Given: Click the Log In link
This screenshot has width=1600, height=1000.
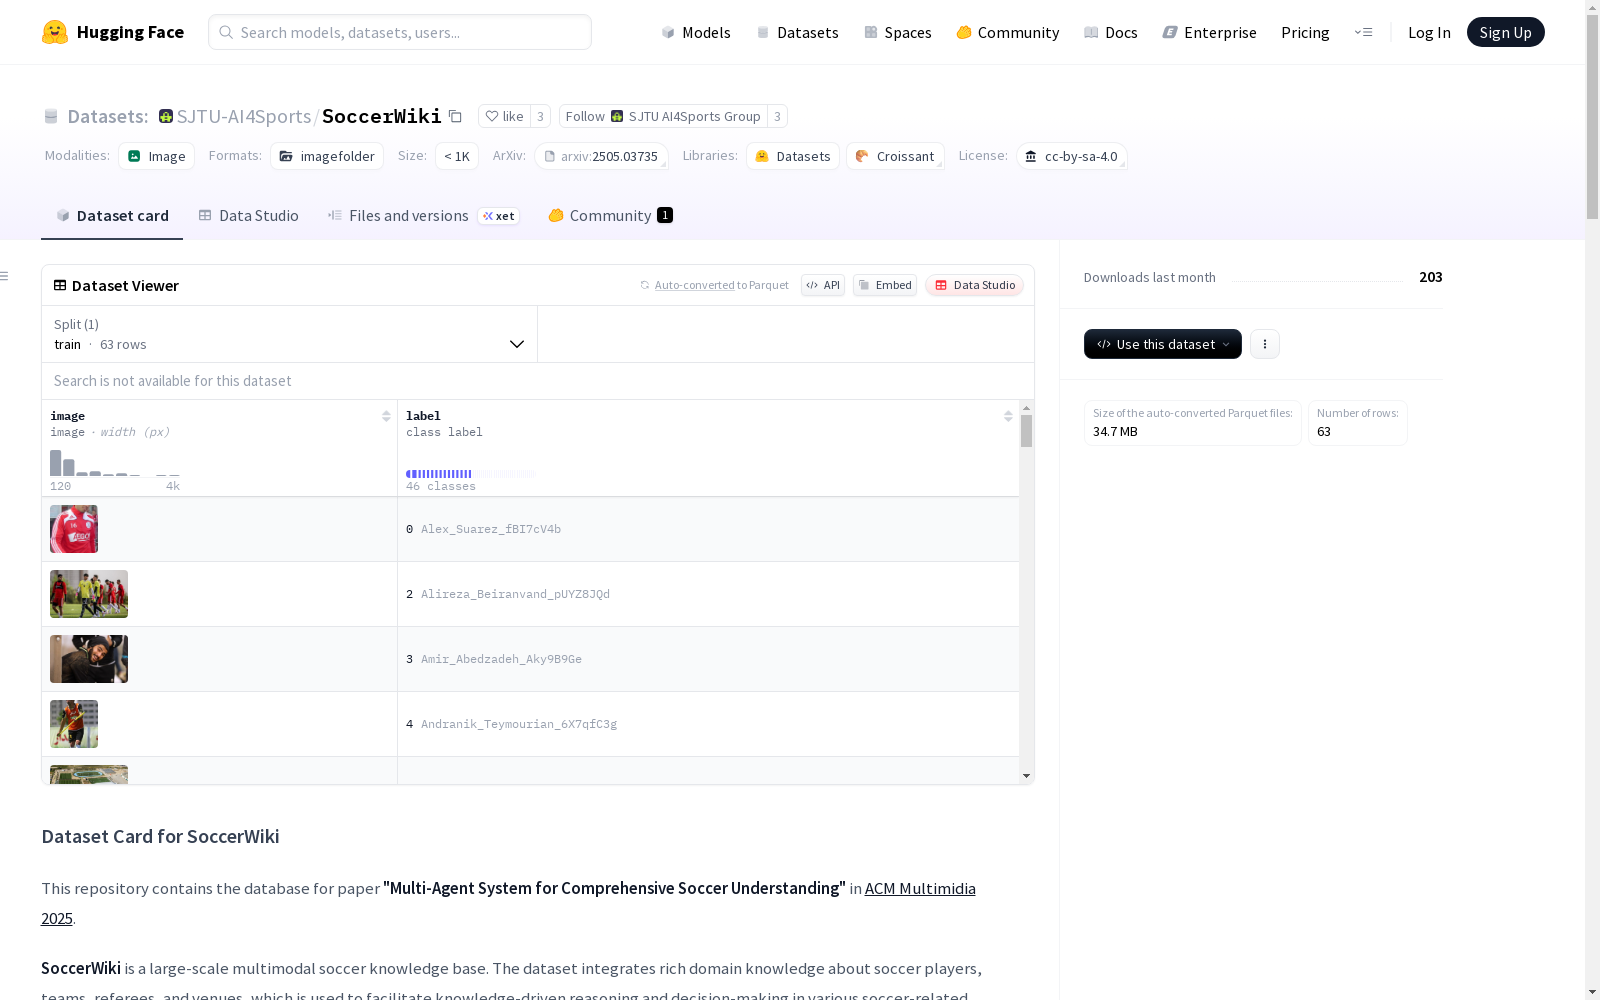Looking at the screenshot, I should [1429, 32].
